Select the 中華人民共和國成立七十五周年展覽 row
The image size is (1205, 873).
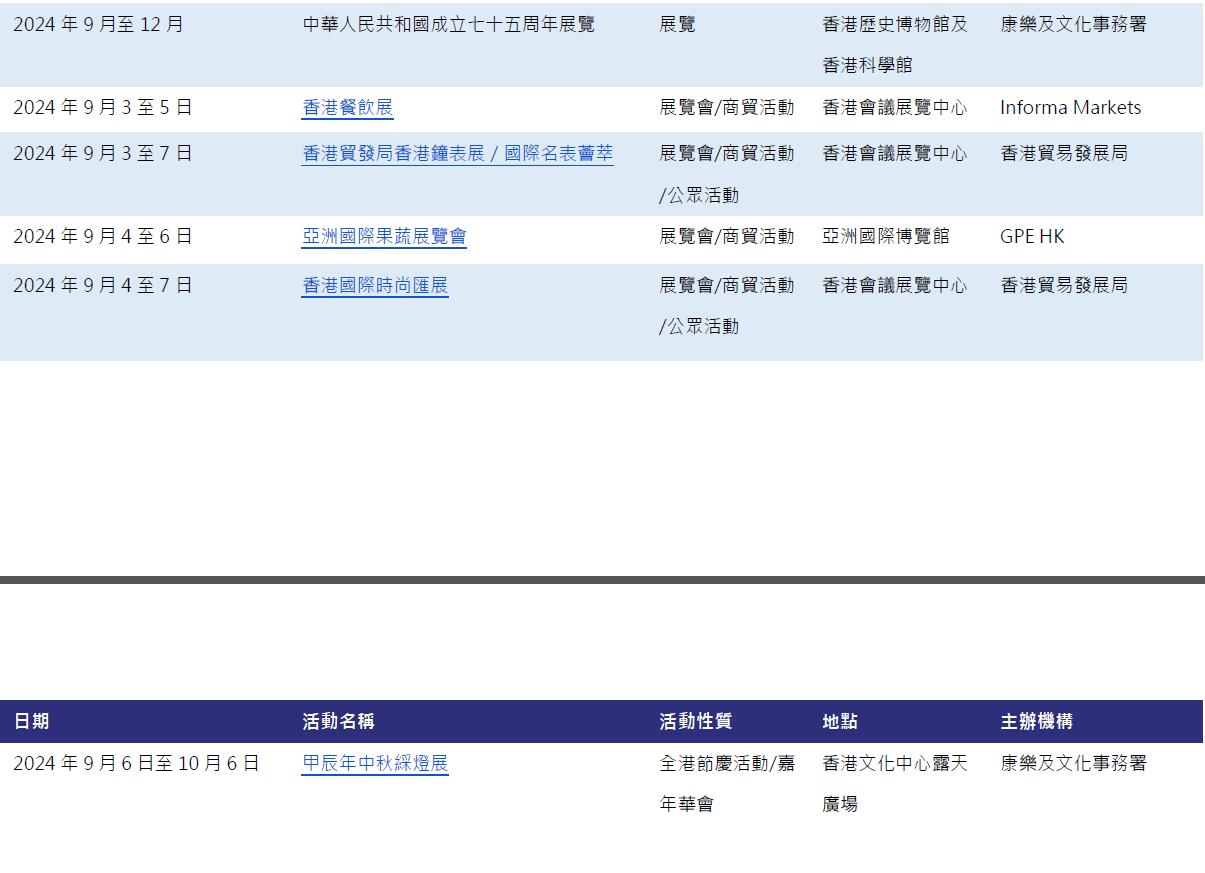[448, 24]
